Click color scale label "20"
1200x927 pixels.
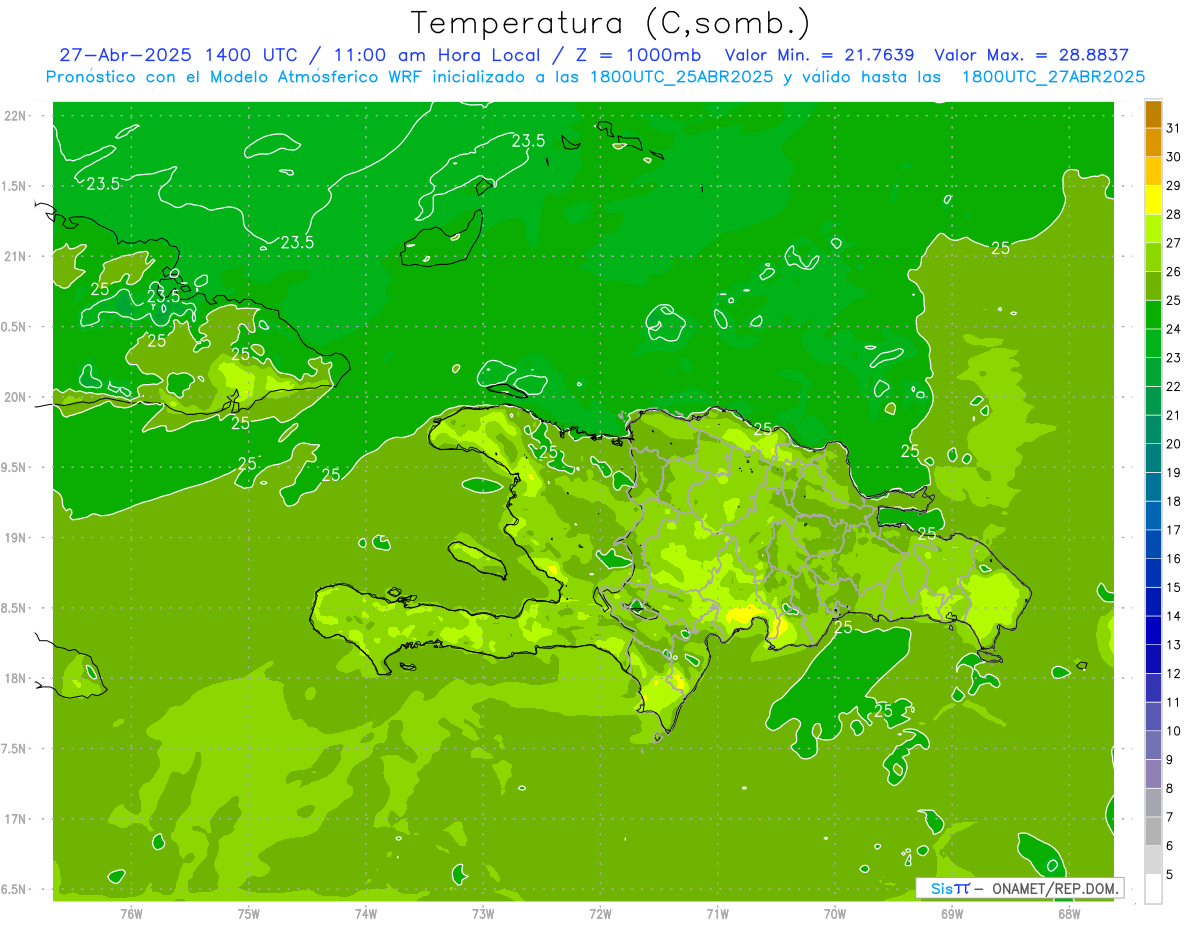coord(1174,444)
